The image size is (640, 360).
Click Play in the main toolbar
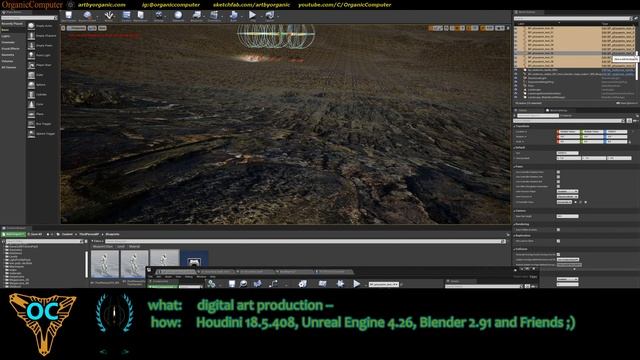252,16
